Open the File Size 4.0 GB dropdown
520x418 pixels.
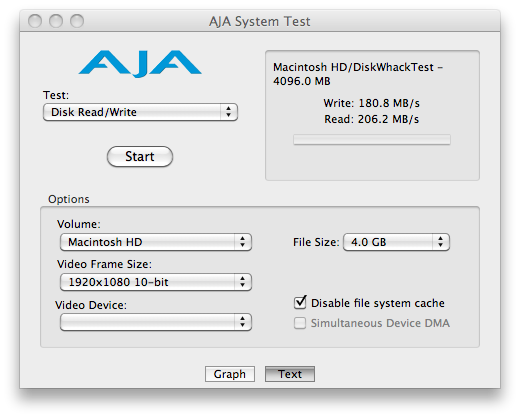tap(396, 242)
